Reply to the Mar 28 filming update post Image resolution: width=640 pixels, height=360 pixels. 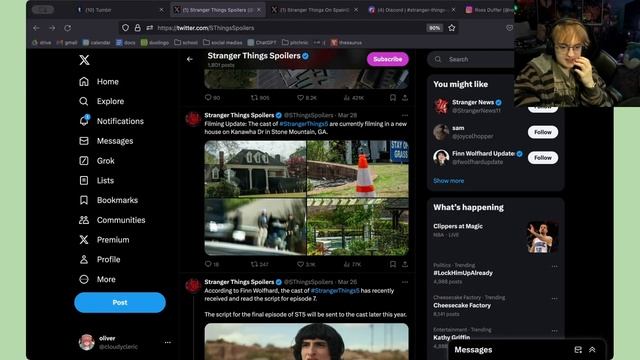(212, 264)
